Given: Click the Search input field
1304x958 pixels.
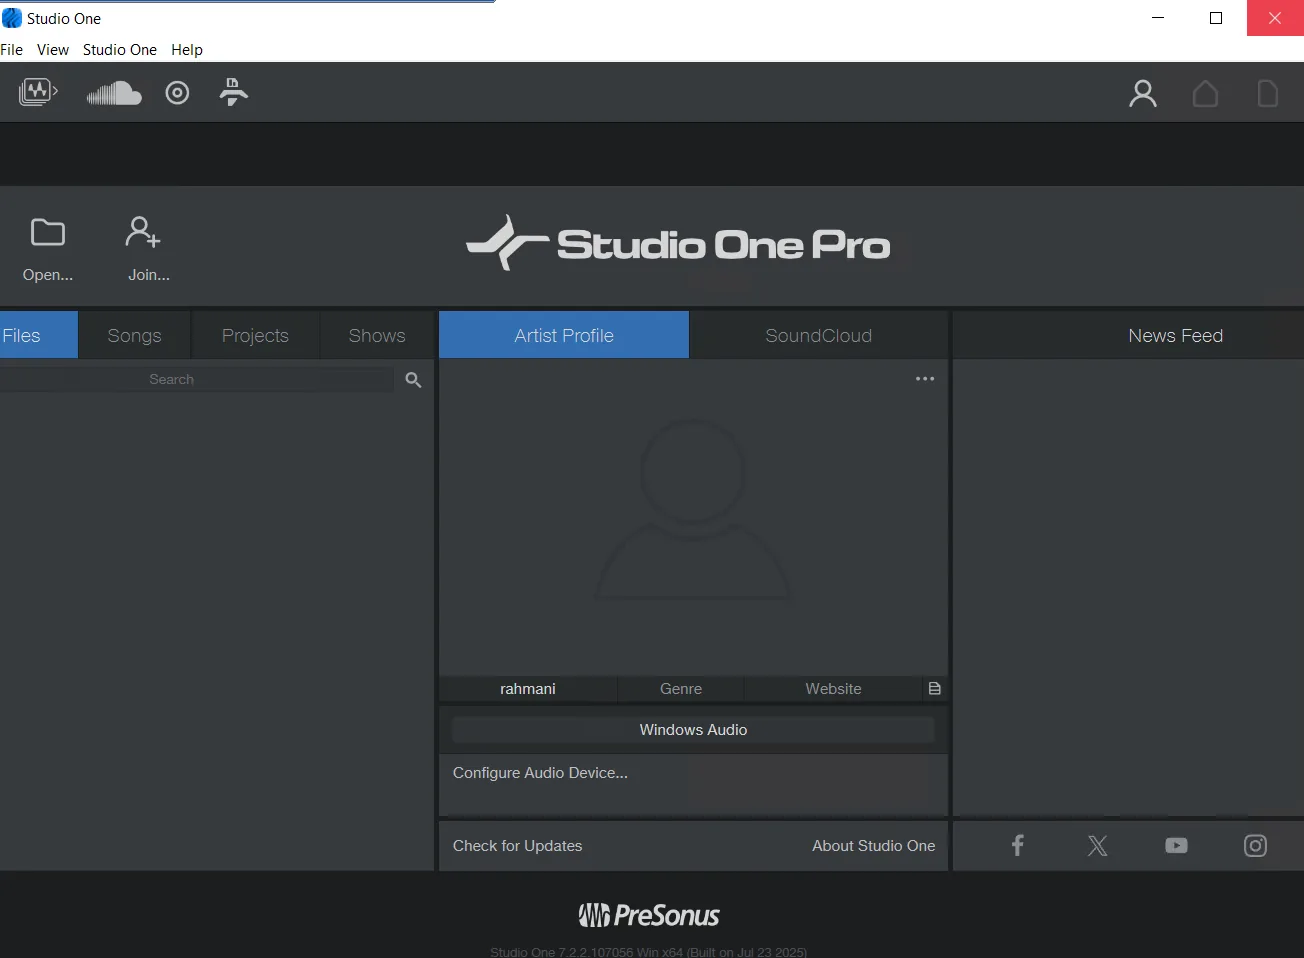Looking at the screenshot, I should pyautogui.click(x=197, y=380).
